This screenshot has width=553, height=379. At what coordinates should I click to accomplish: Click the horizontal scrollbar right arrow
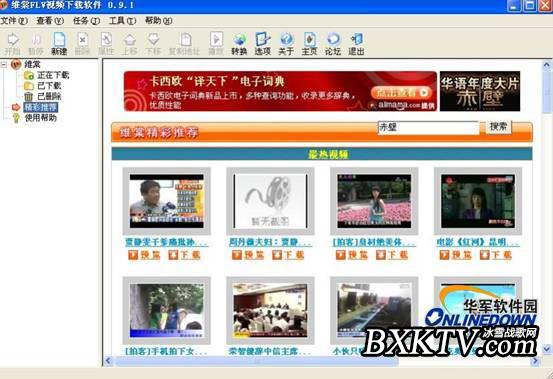coord(535,361)
